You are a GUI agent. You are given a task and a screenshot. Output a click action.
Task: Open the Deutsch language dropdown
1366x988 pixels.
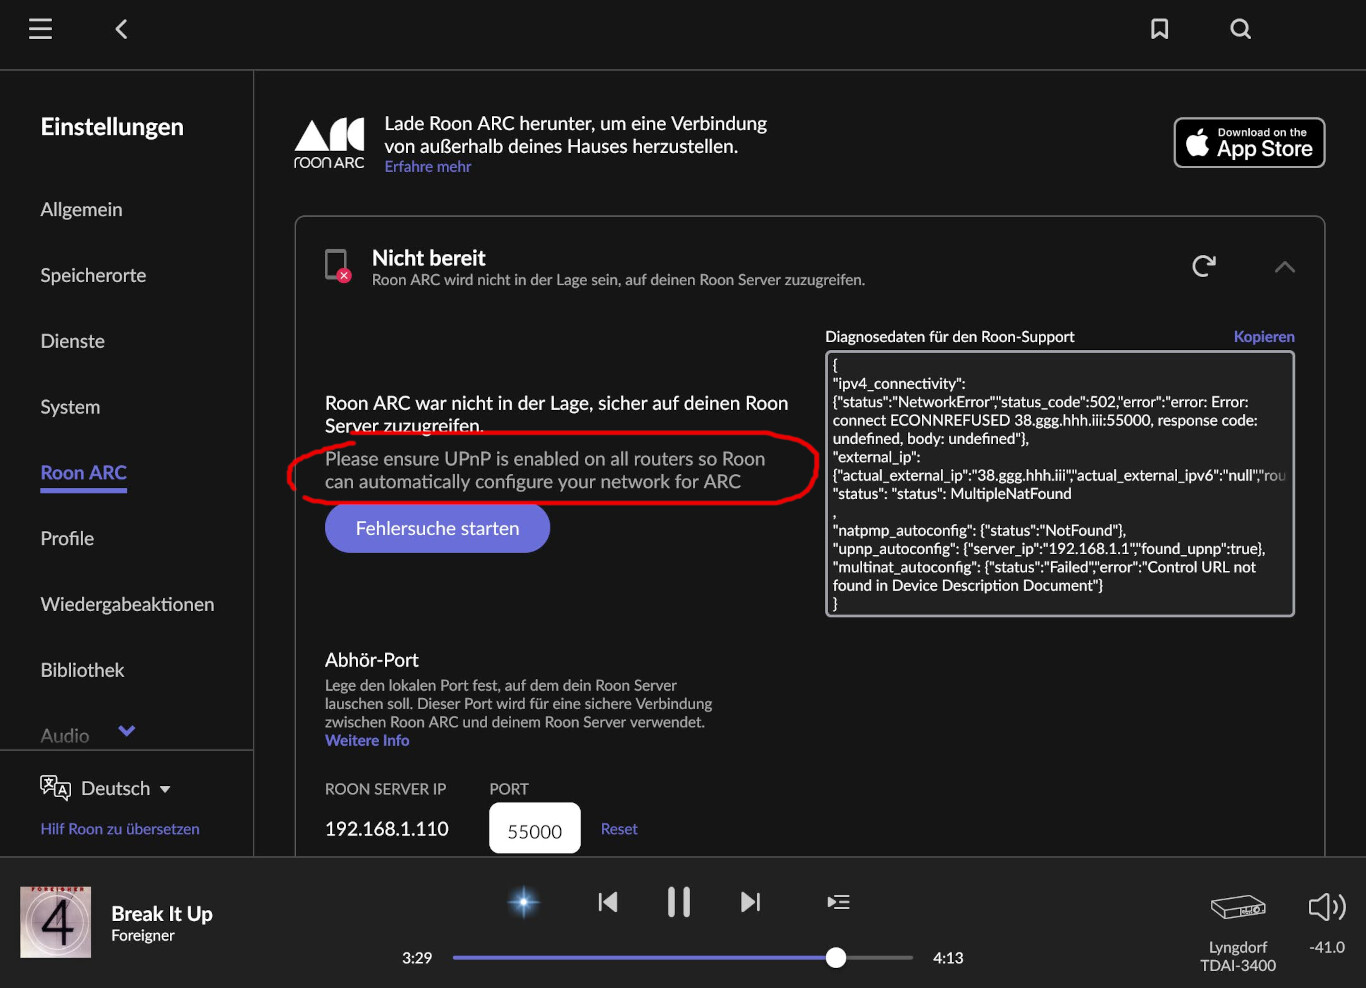tap(125, 789)
